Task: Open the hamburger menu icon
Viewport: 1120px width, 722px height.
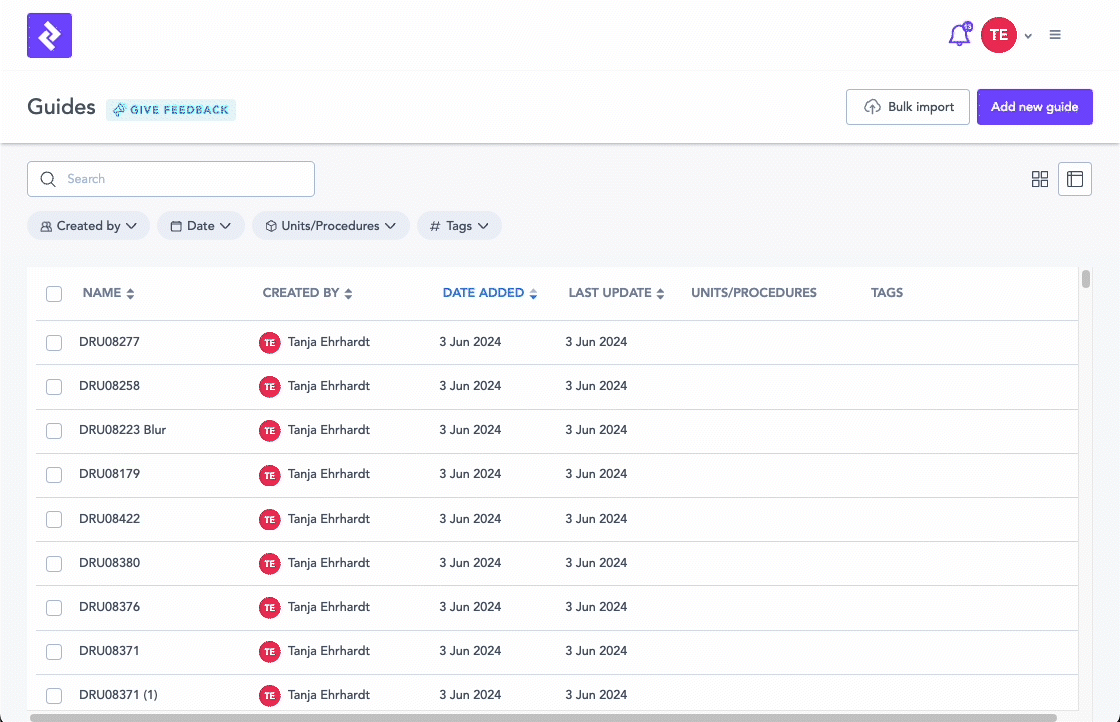Action: [x=1055, y=35]
